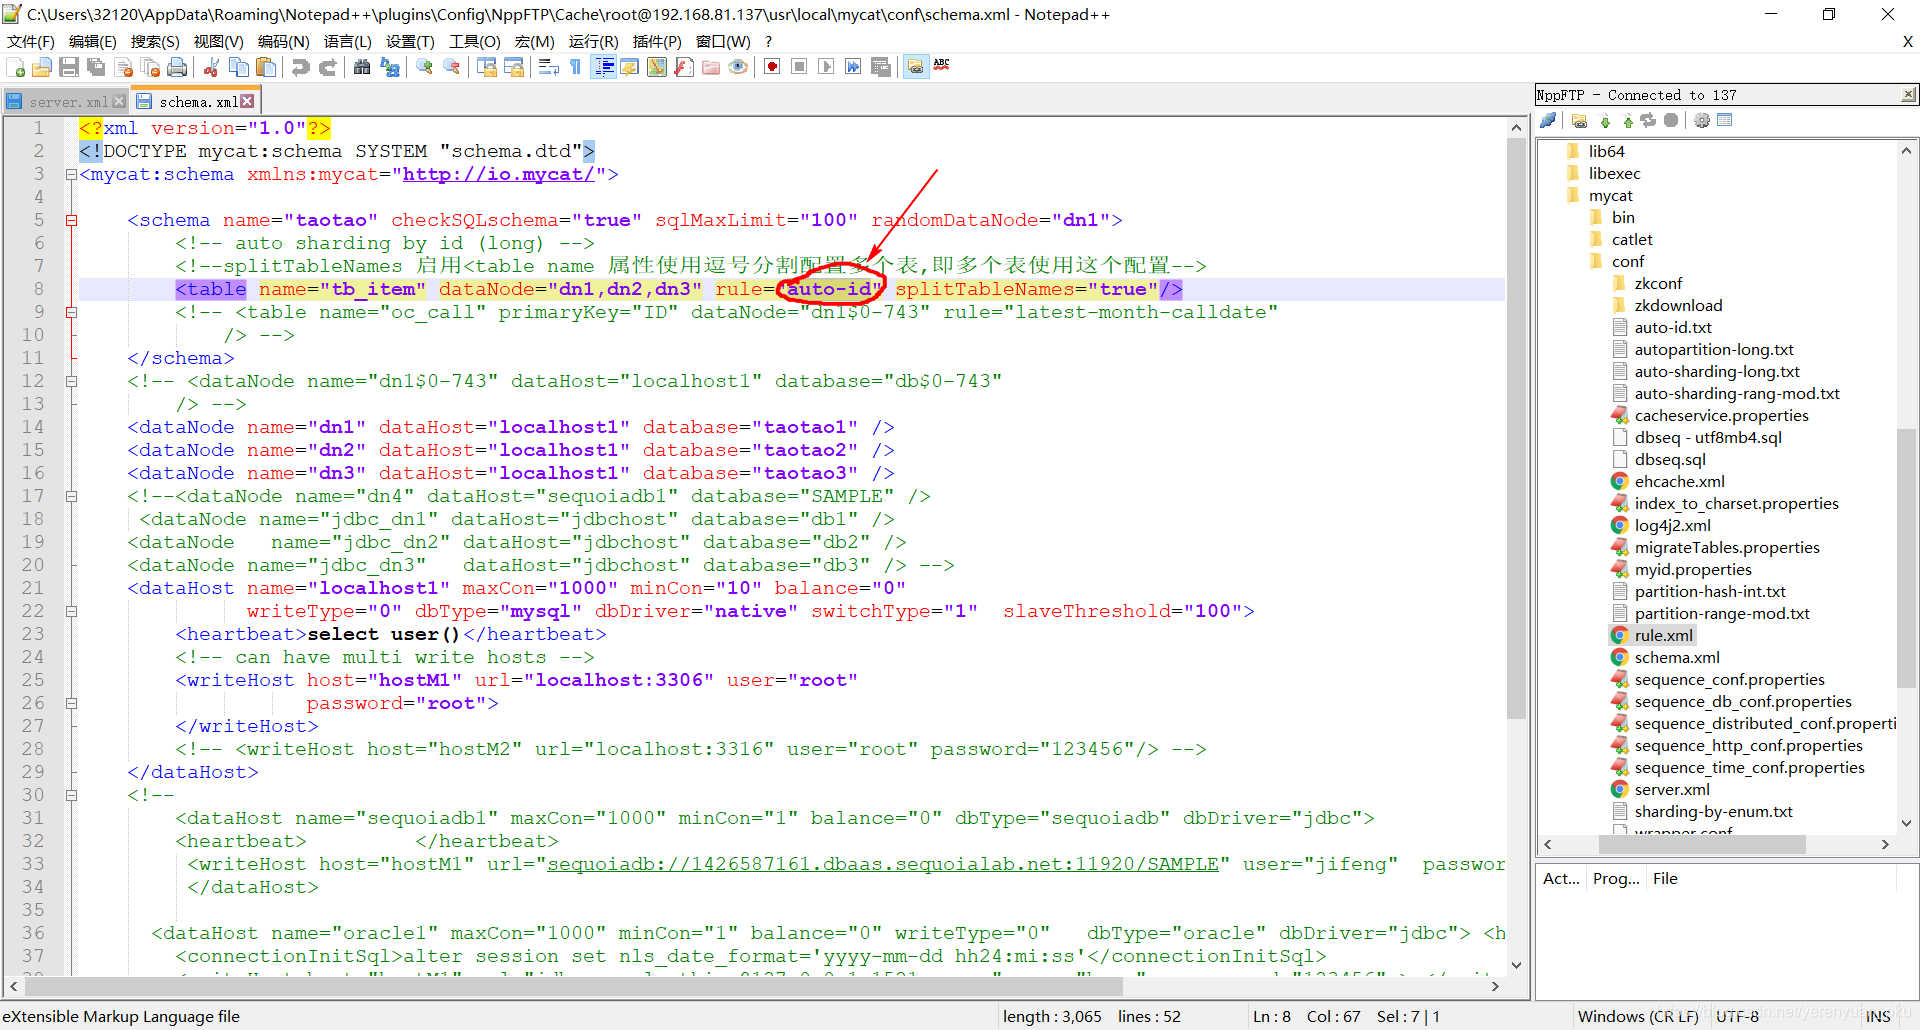Follow the http://io.mycat/ link
Image resolution: width=1920 pixels, height=1030 pixels.
[498, 174]
